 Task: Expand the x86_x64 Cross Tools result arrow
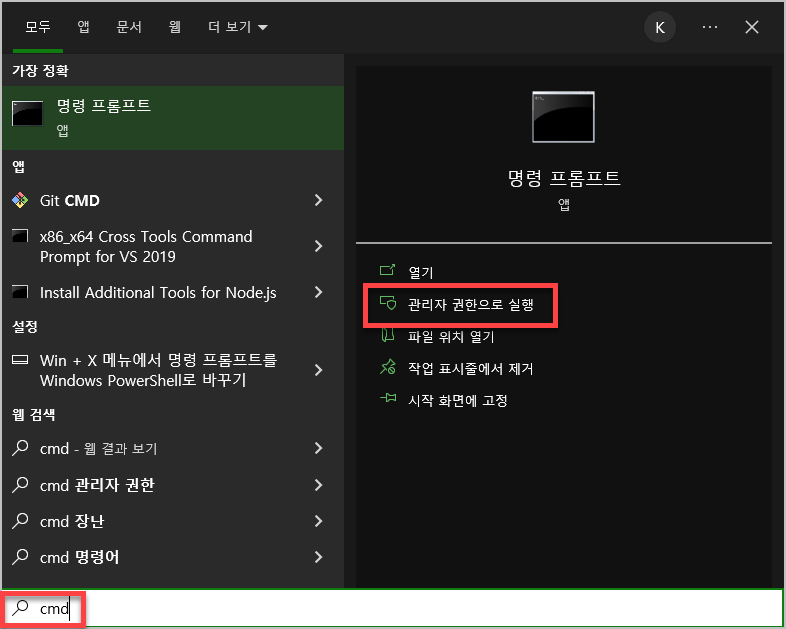(318, 246)
